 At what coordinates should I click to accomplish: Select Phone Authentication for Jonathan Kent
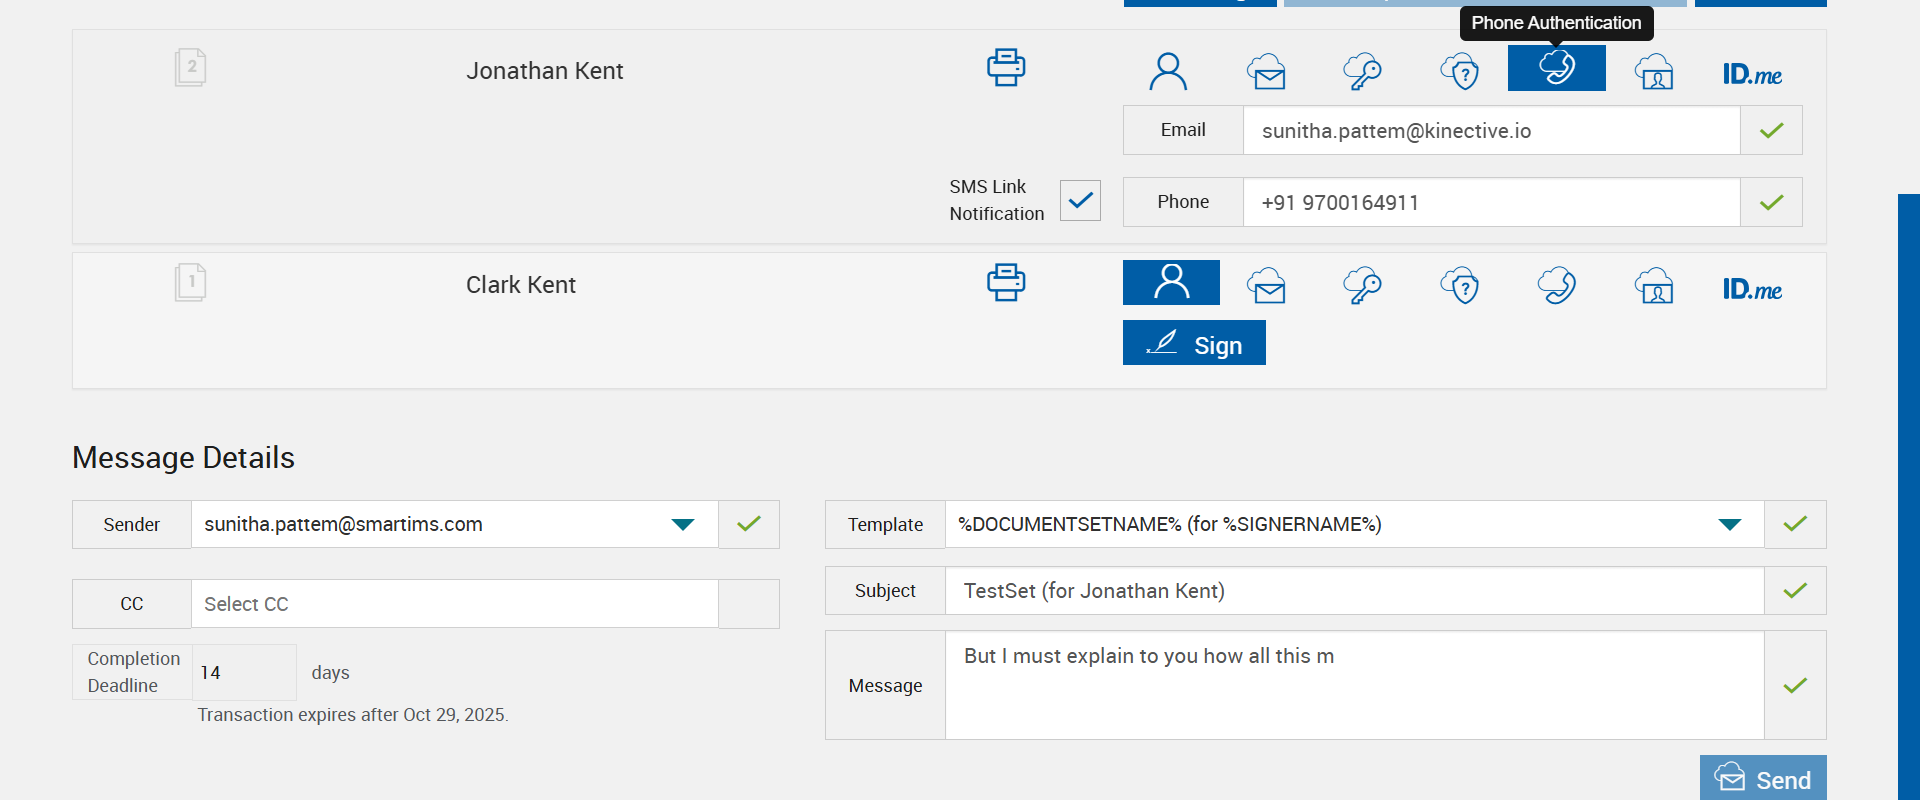[x=1556, y=69]
